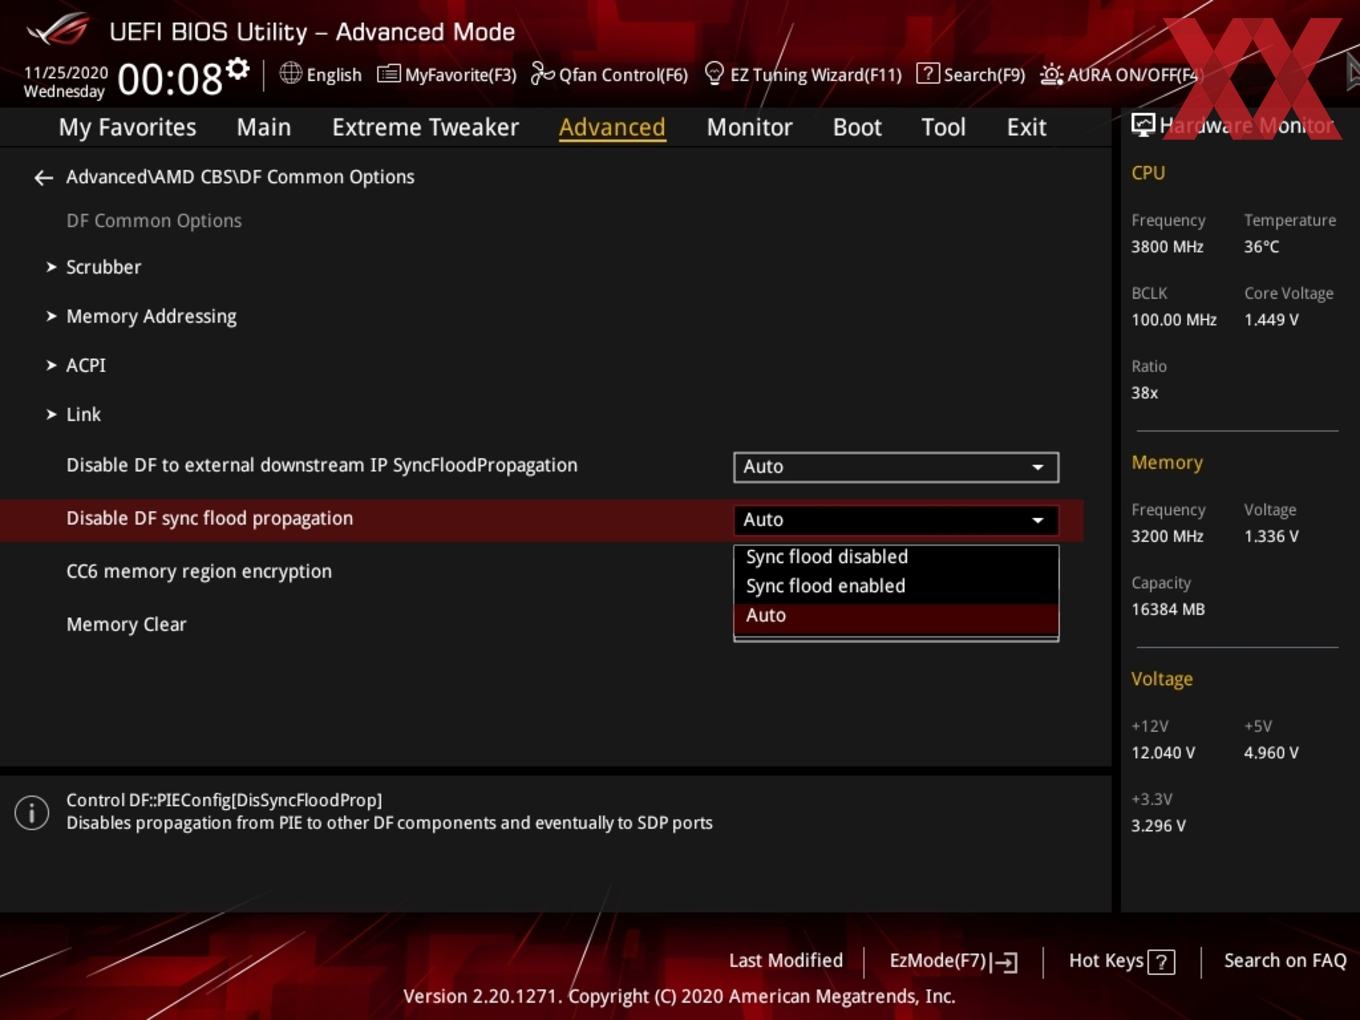Open Extreme Tweaker tab
Image resolution: width=1360 pixels, height=1020 pixels.
(425, 127)
